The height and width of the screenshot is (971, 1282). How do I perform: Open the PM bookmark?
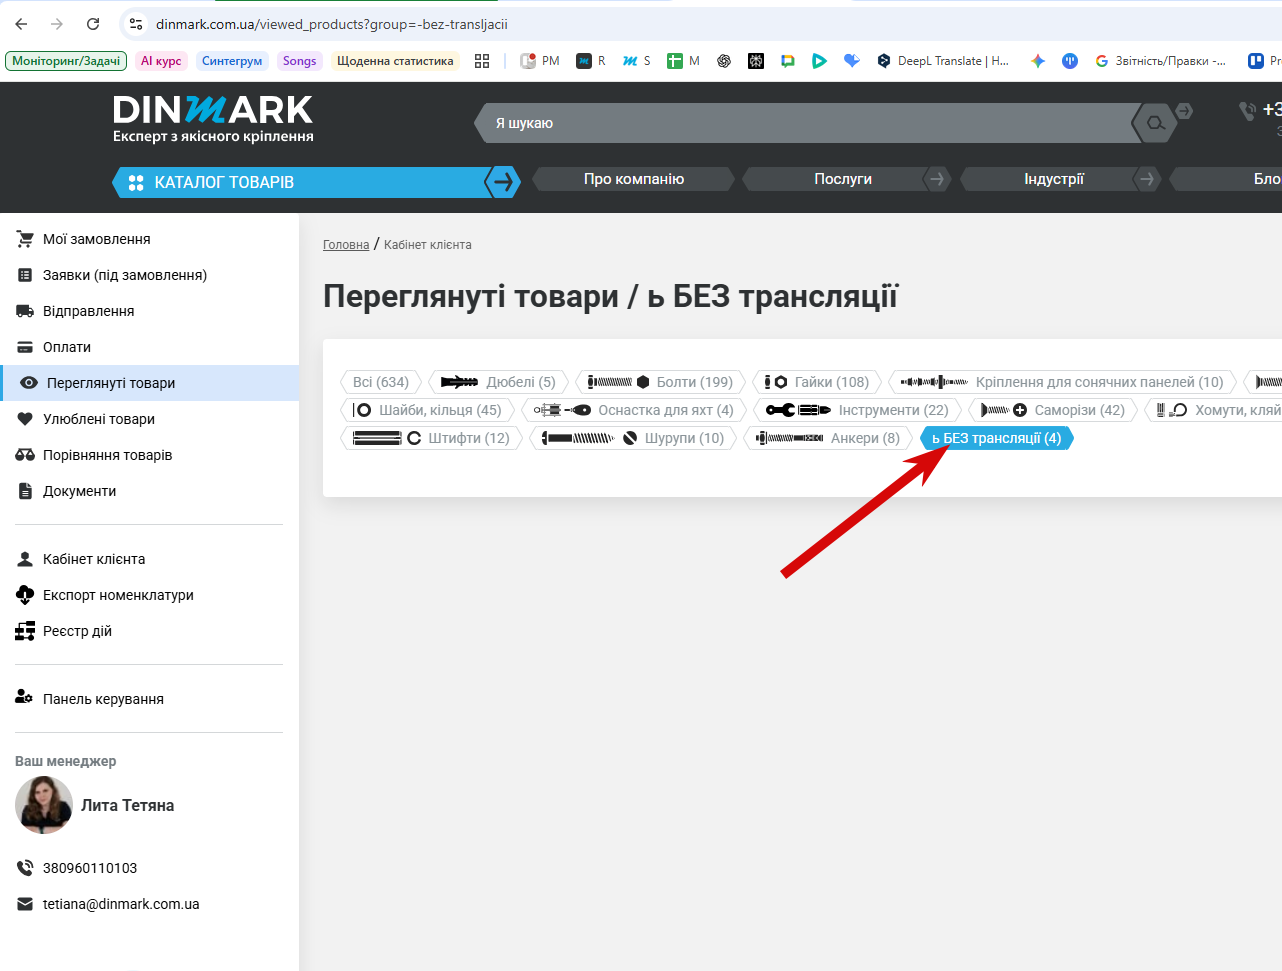[540, 61]
